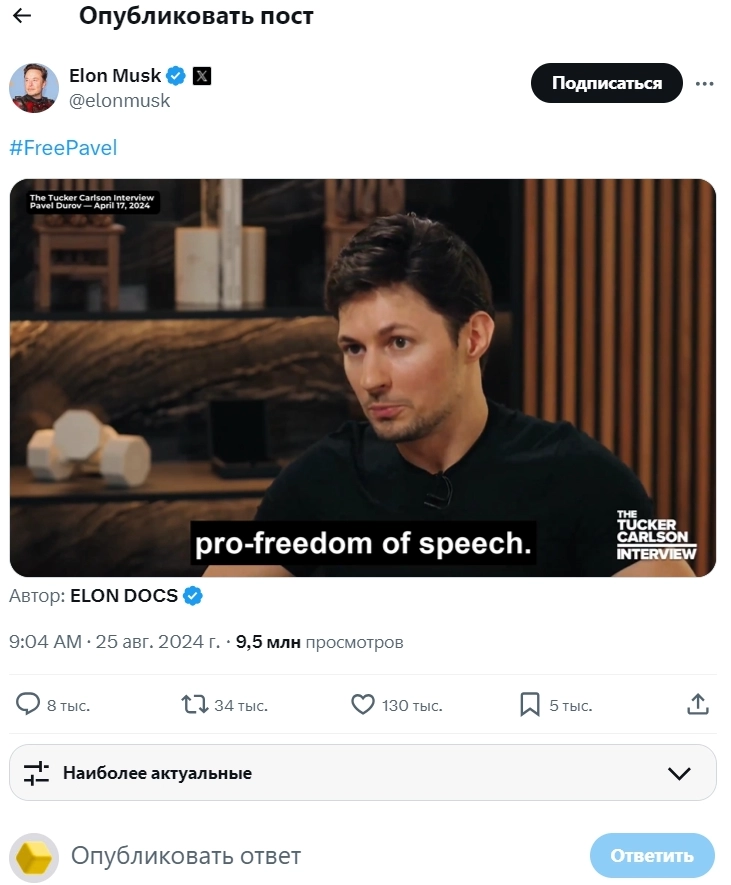
Task: Click the filter sliders icon
Action: 36,773
